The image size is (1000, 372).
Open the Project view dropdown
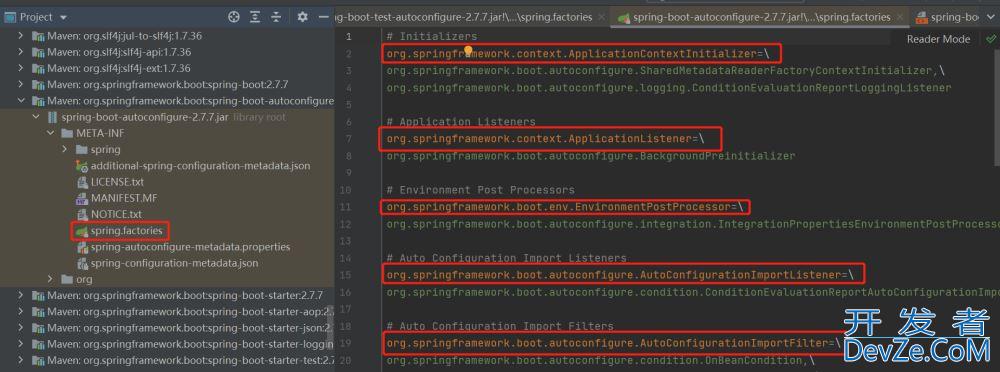pos(63,17)
